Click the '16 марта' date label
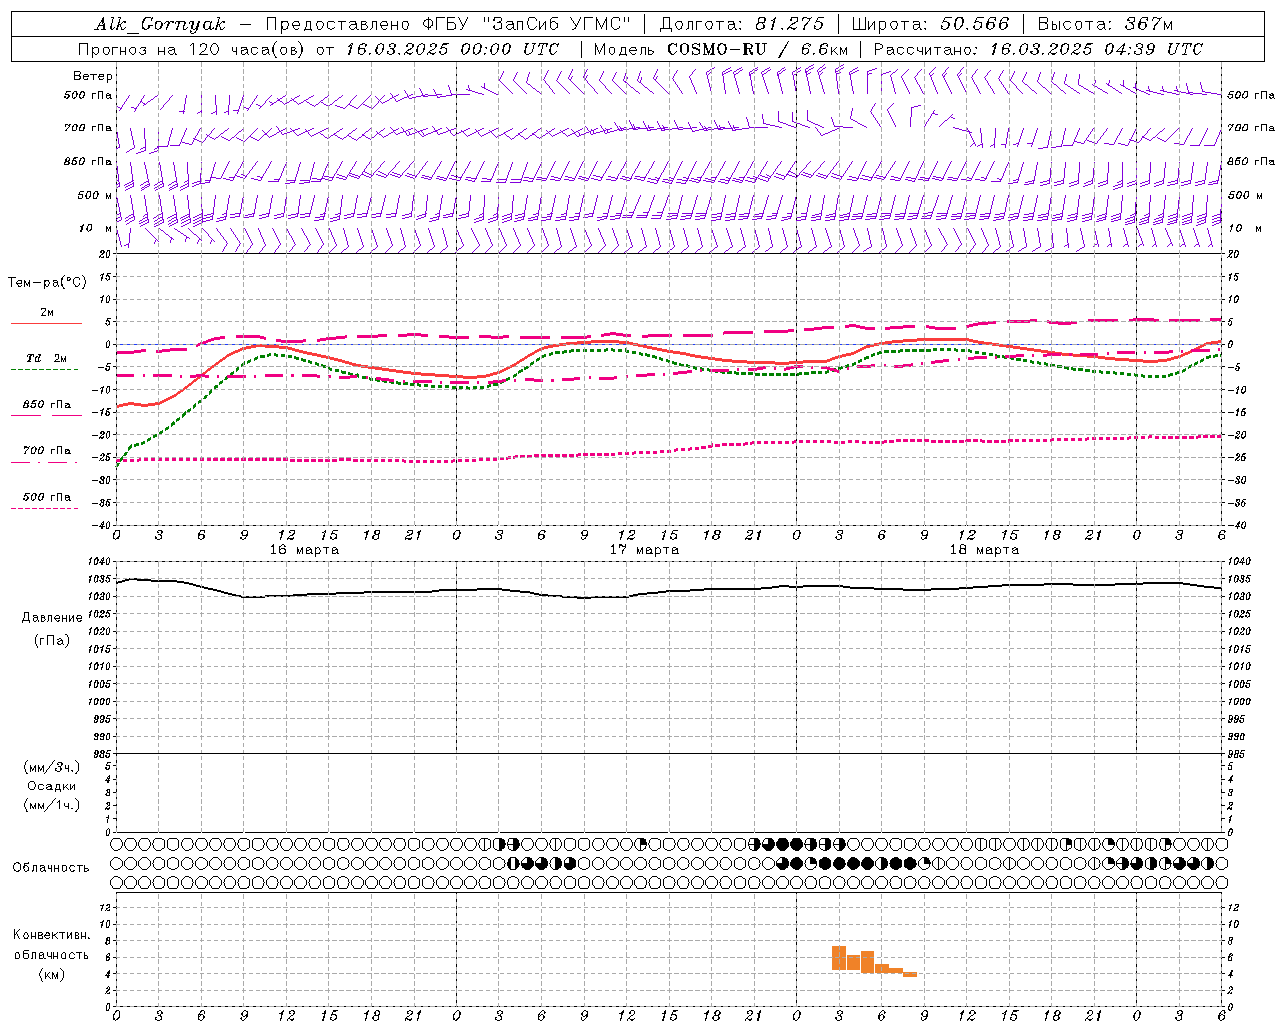Screen dimensions: 1280x1024 tap(304, 550)
